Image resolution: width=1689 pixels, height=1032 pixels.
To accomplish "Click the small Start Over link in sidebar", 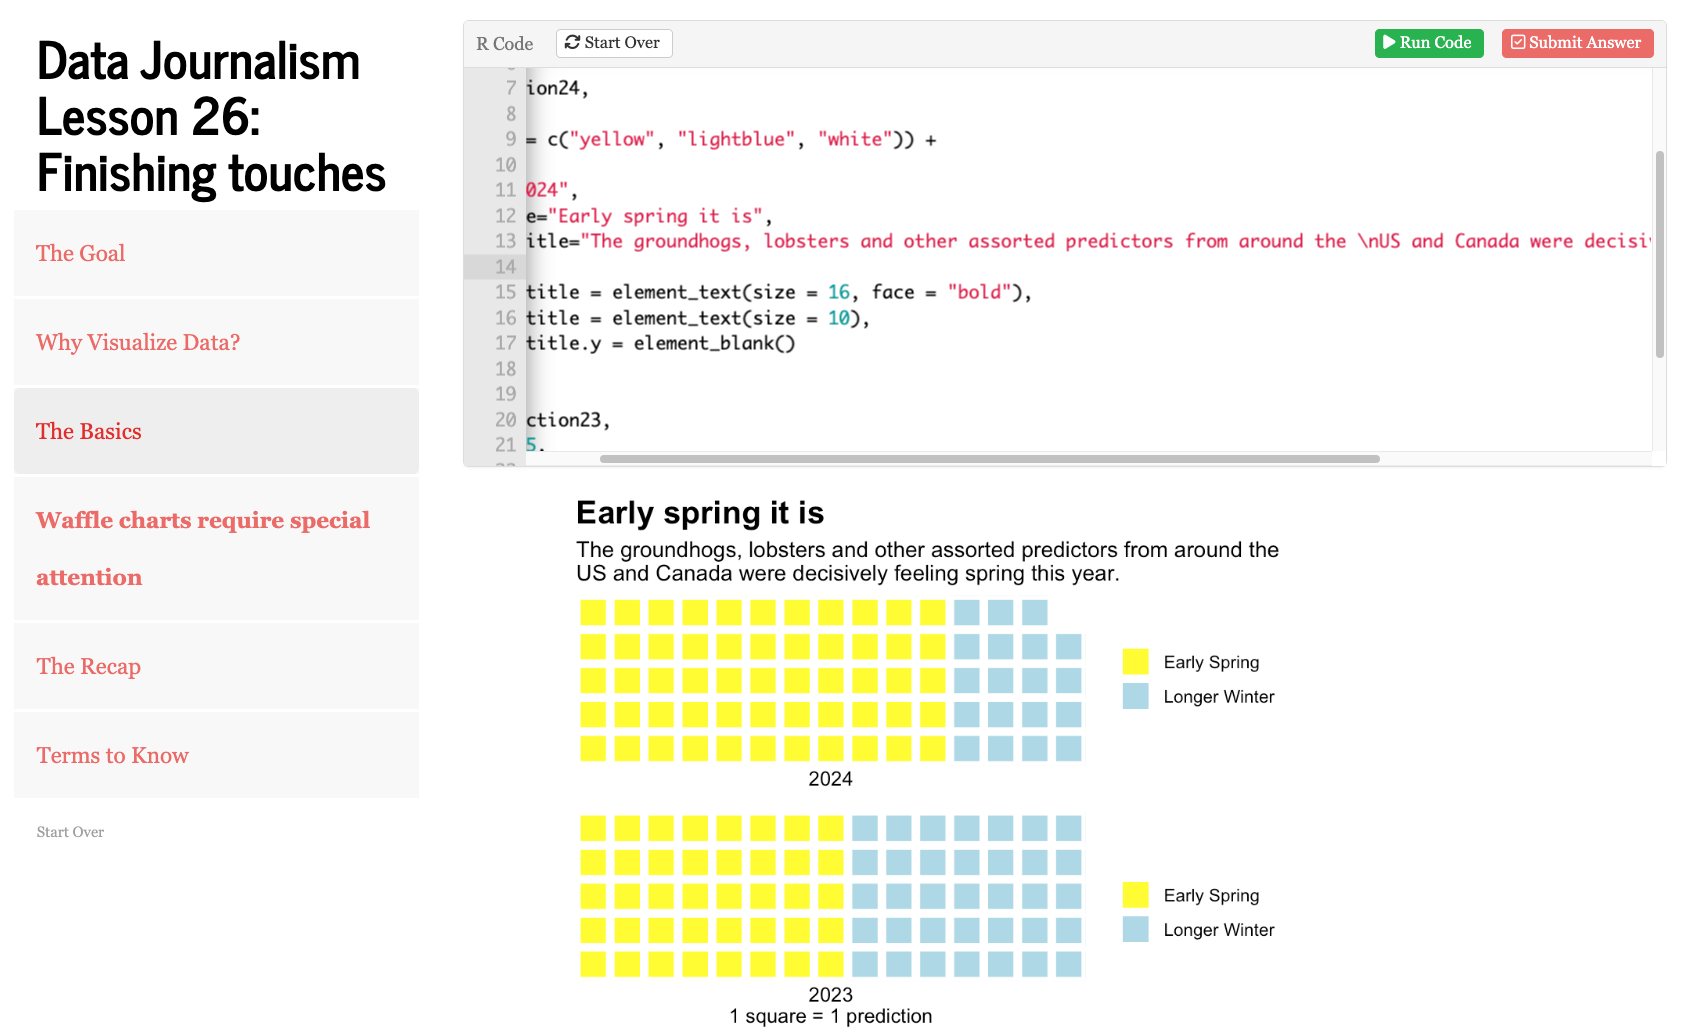I will tap(70, 832).
